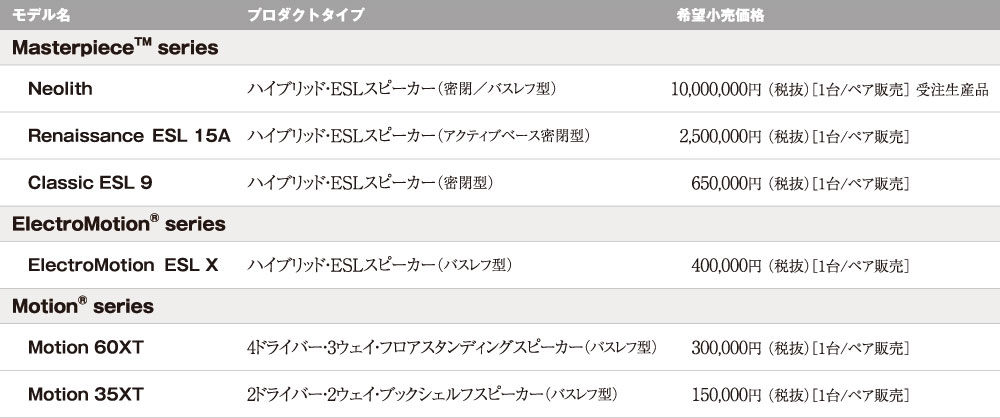Click the プロダクトタイプ column header
This screenshot has width=1000, height=418.
pyautogui.click(x=305, y=15)
